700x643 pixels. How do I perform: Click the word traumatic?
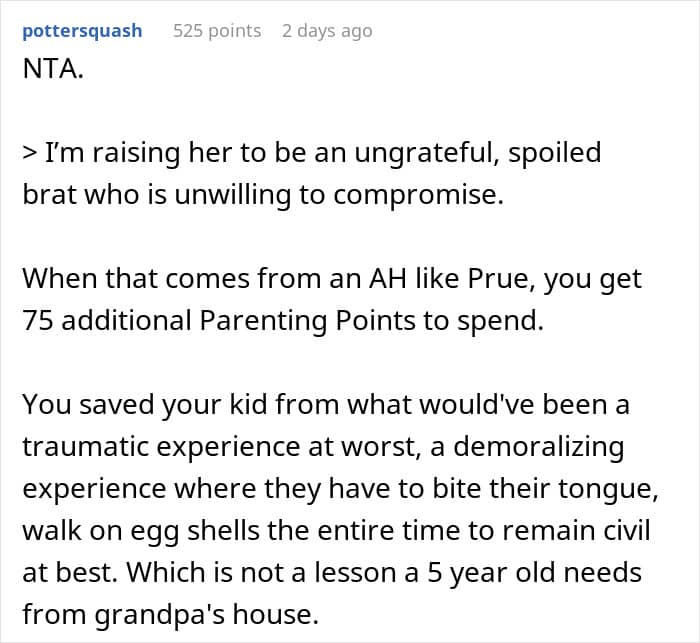[x=85, y=447]
